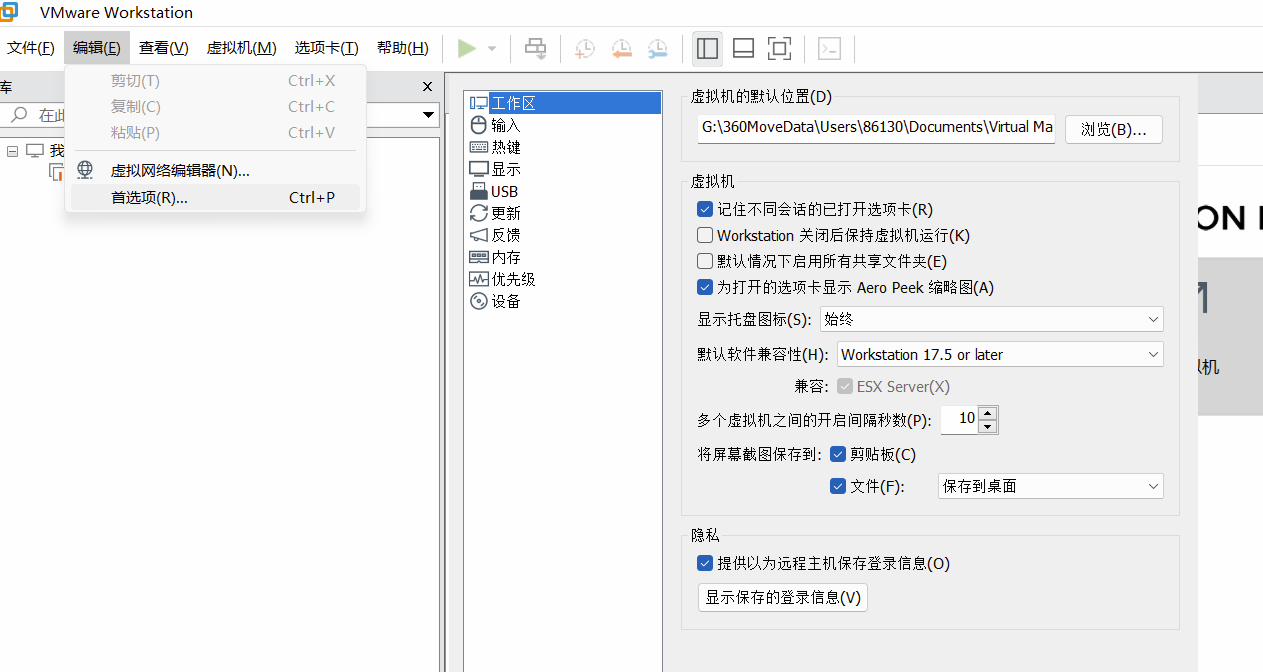Viewport: 1263px width, 672px height.
Task: Open the 查看(V) menu
Action: 164,48
